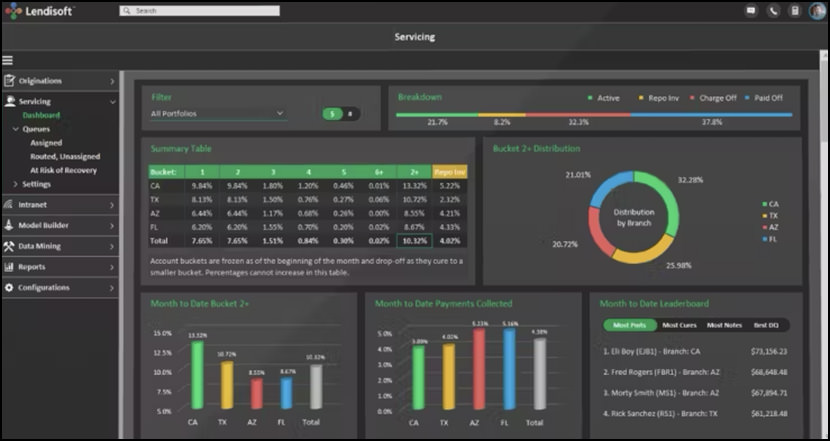830x441 pixels.
Task: Click the Reports bar chart icon
Action: (x=9, y=267)
